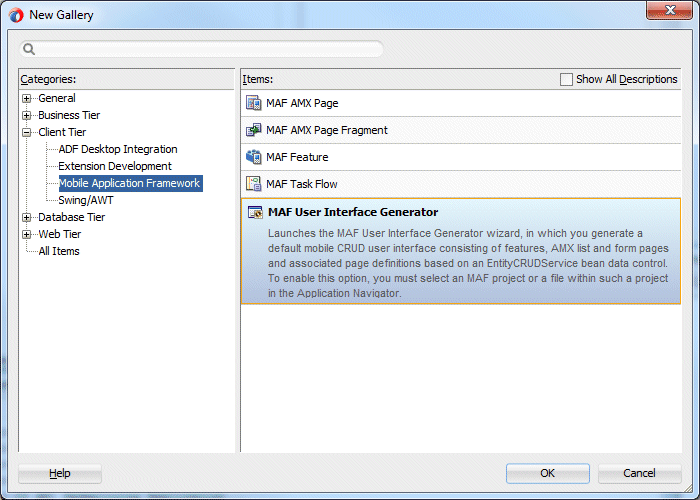Choose the MAF AMX Page Fragment item

[461, 130]
